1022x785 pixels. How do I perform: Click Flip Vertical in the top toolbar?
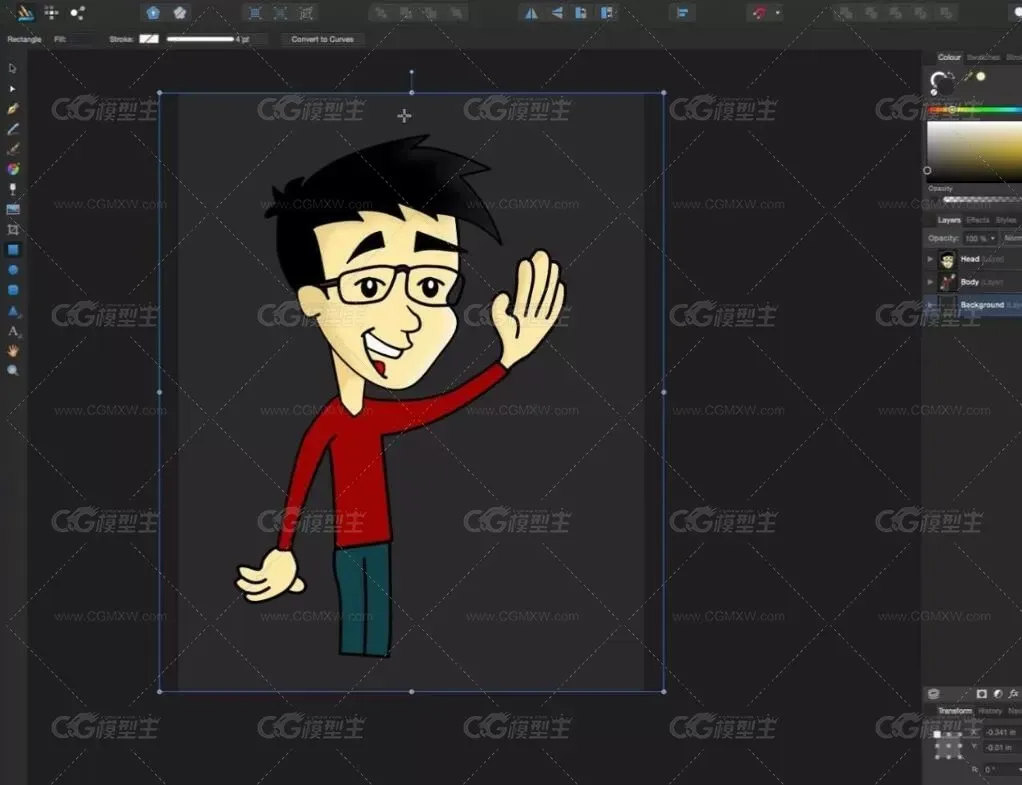click(556, 12)
